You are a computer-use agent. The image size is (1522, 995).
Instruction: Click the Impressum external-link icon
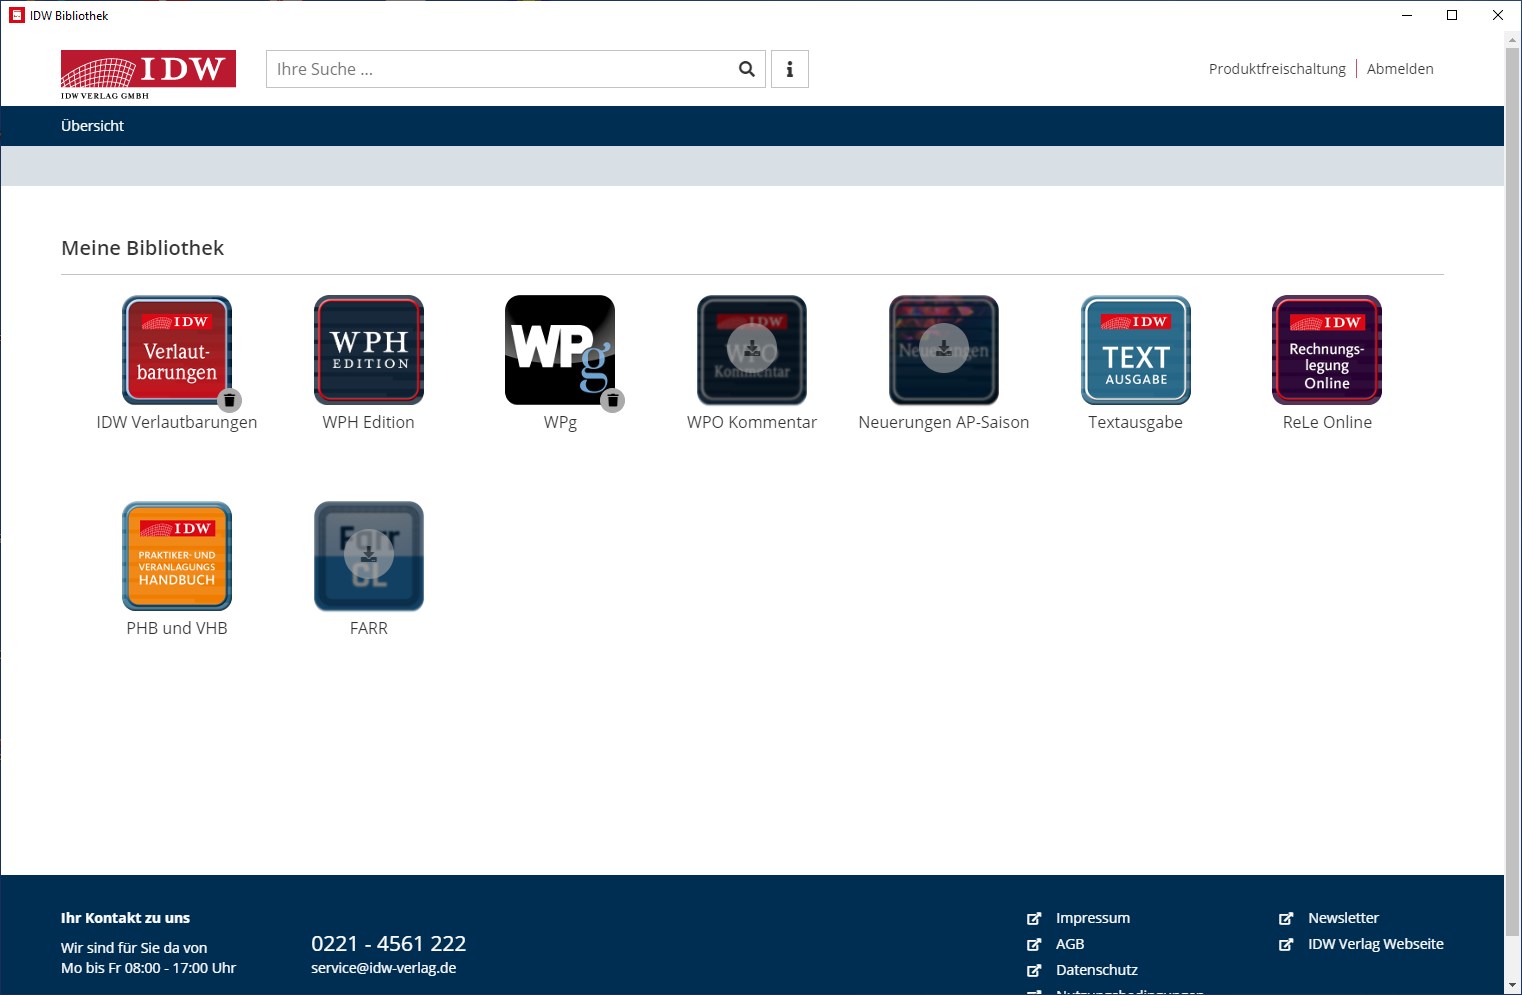1034,918
